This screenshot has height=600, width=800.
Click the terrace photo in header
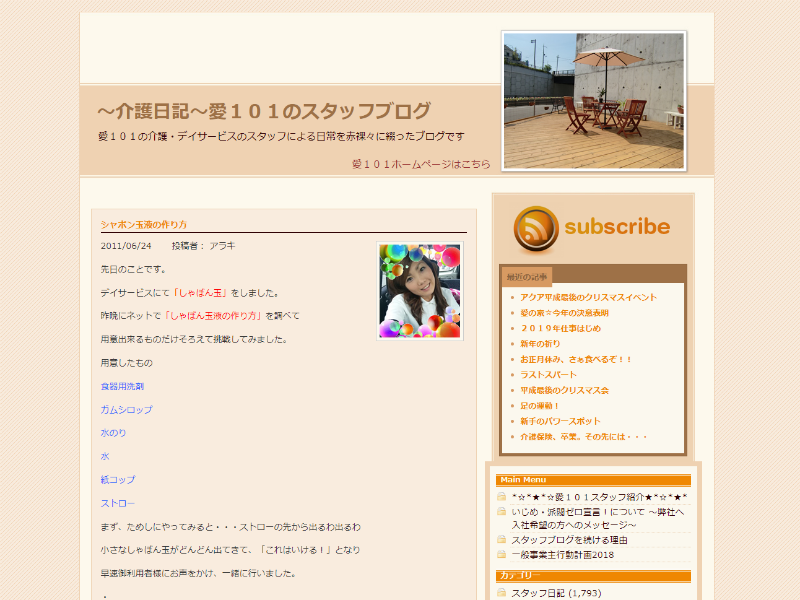(594, 101)
